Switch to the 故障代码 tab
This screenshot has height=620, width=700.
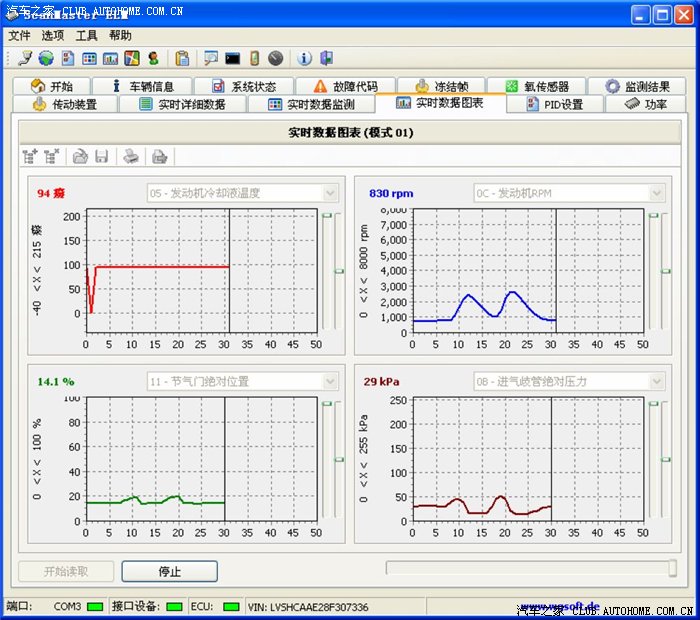coord(344,87)
